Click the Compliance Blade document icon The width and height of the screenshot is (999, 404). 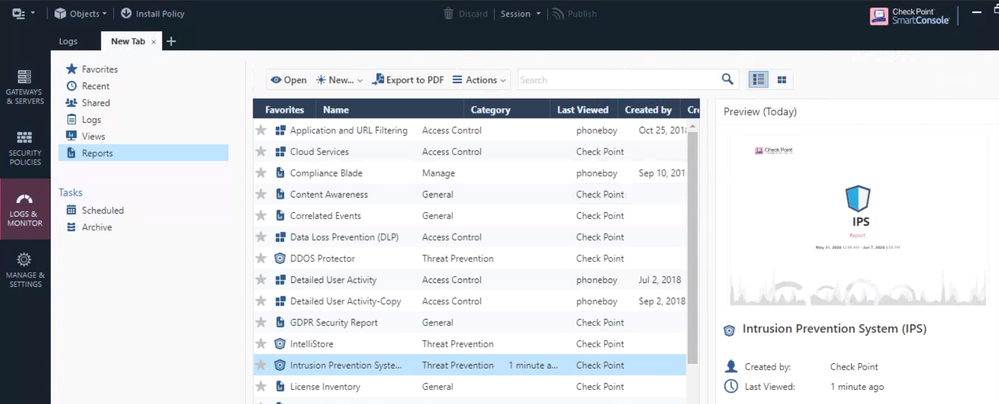point(279,173)
